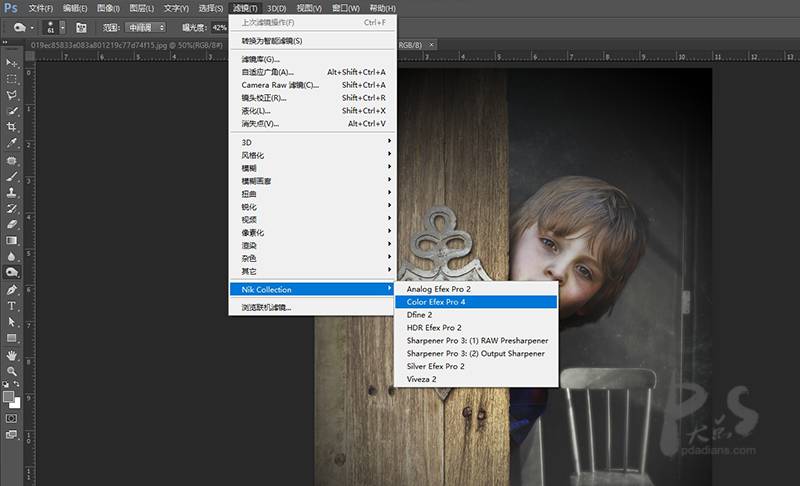Open the 图像(I) menu
Image resolution: width=800 pixels, height=486 pixels.
point(108,8)
